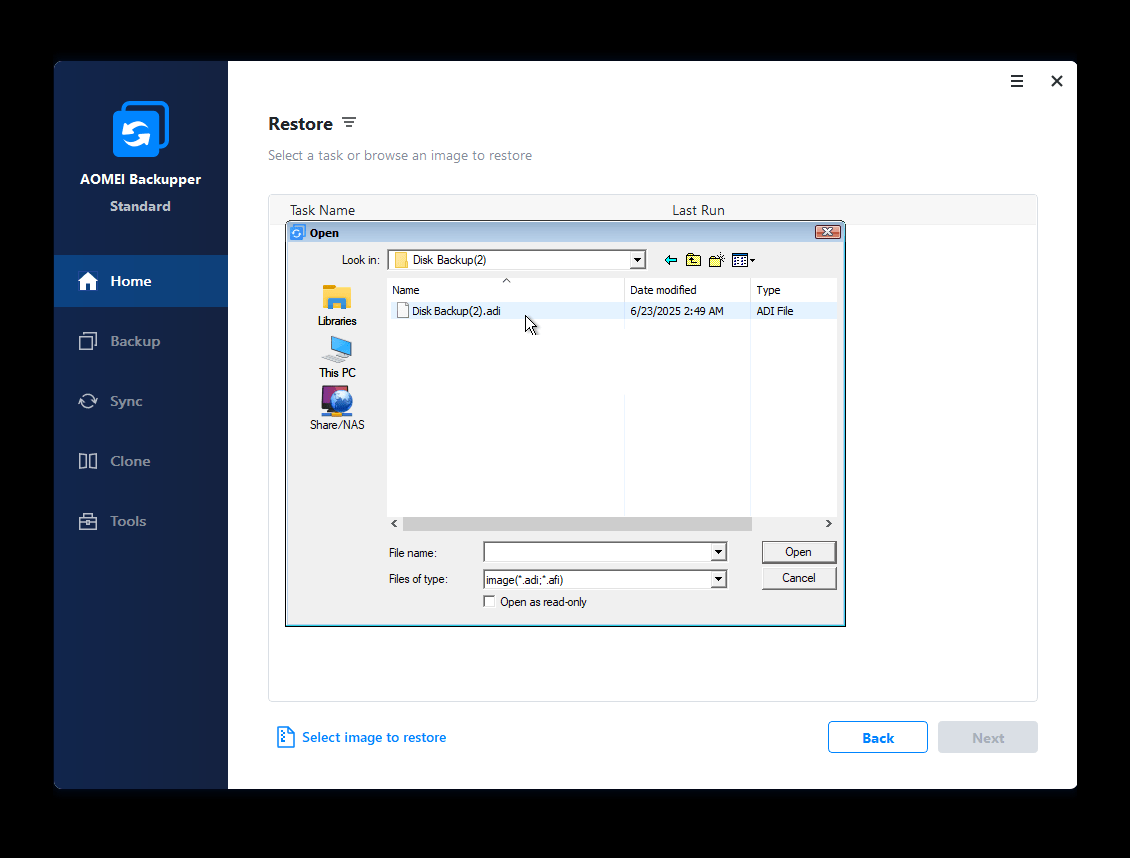1130x858 pixels.
Task: Click the AOMEI Backupper logo
Action: tap(140, 128)
